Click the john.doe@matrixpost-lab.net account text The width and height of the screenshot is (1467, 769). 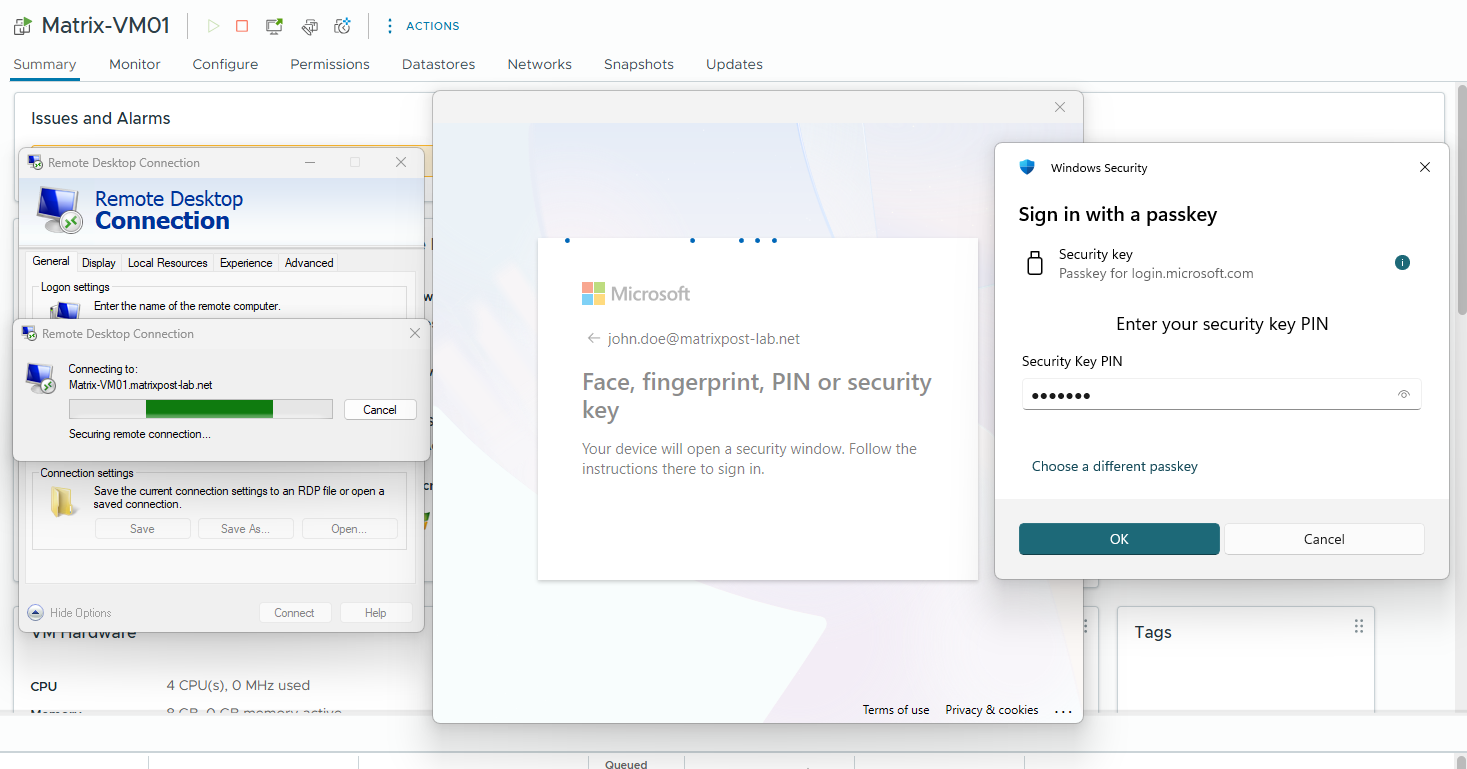click(704, 339)
